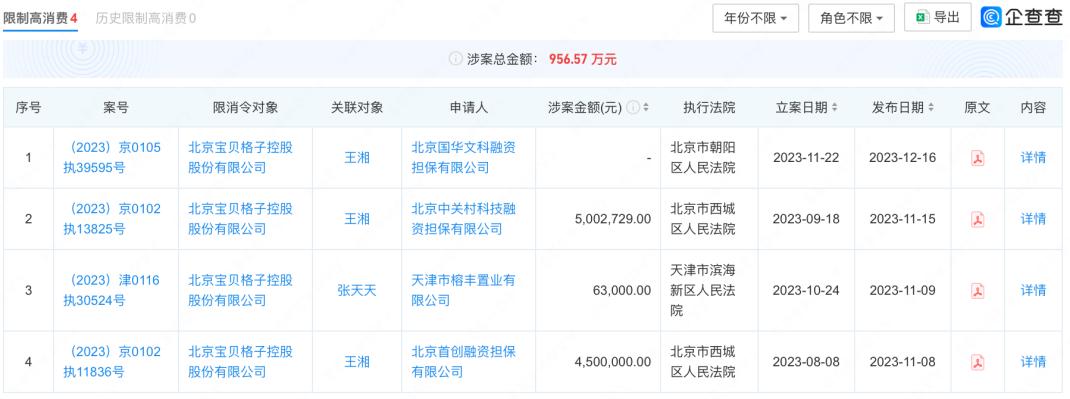Open 北京宝贝格子控股股份有限公司 link in row 2

coord(240,219)
